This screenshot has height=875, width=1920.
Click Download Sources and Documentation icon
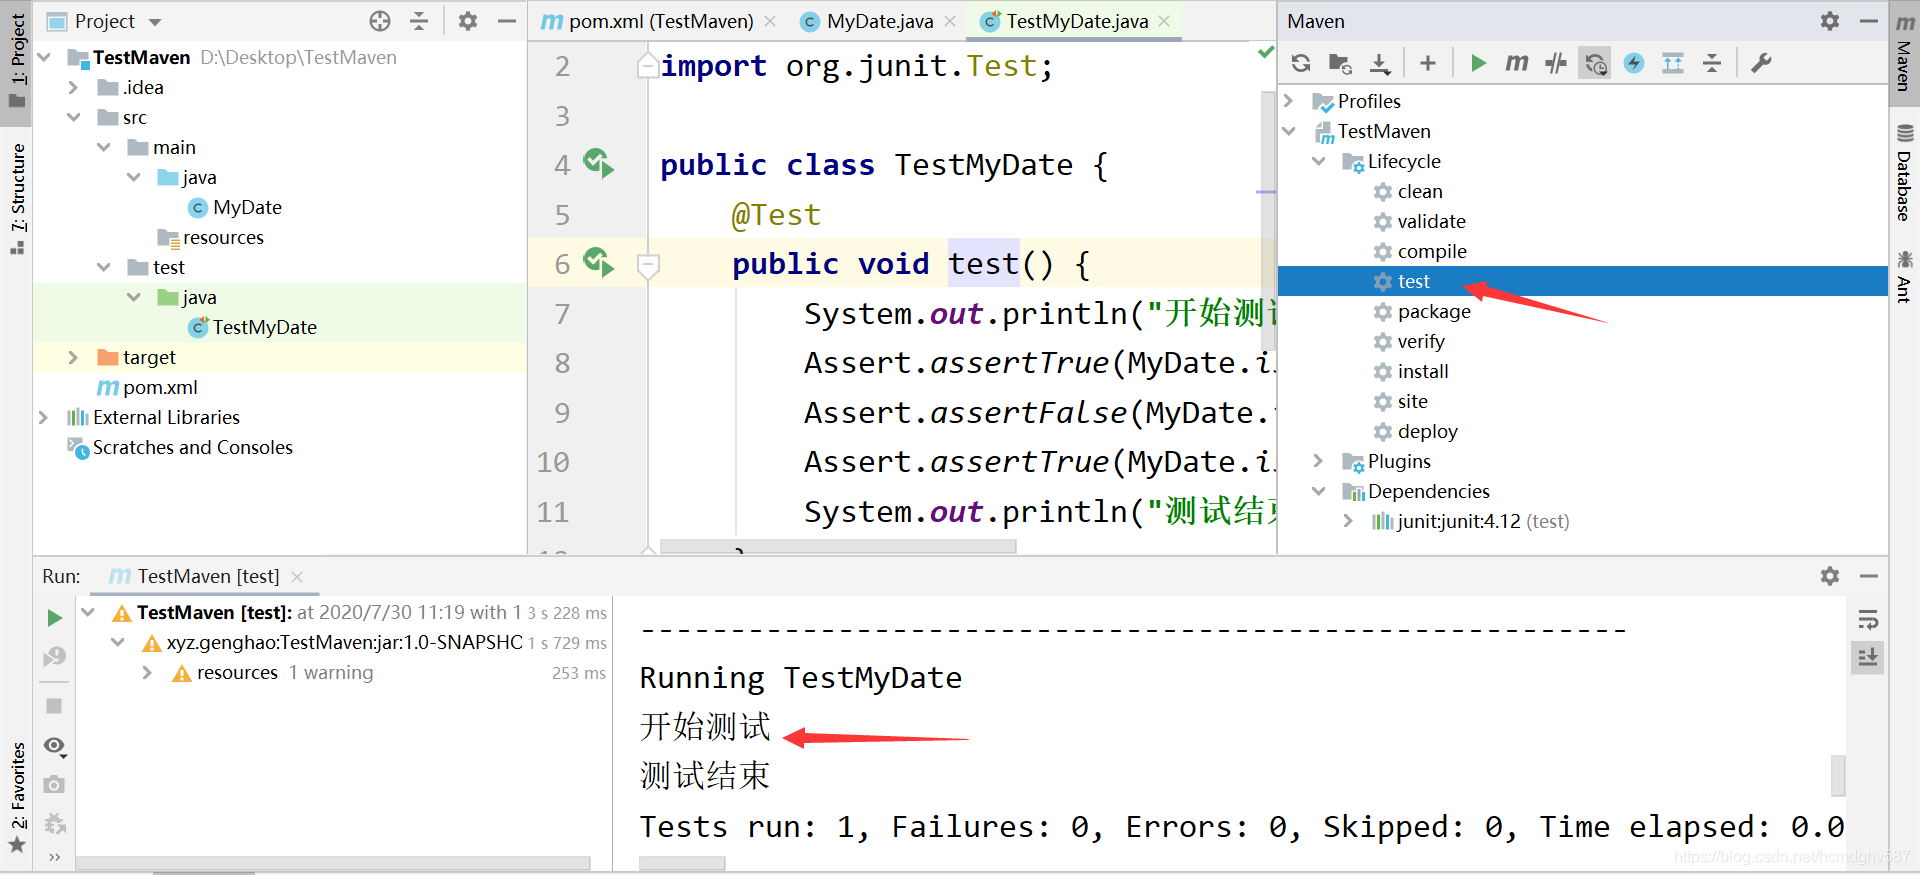(1380, 63)
